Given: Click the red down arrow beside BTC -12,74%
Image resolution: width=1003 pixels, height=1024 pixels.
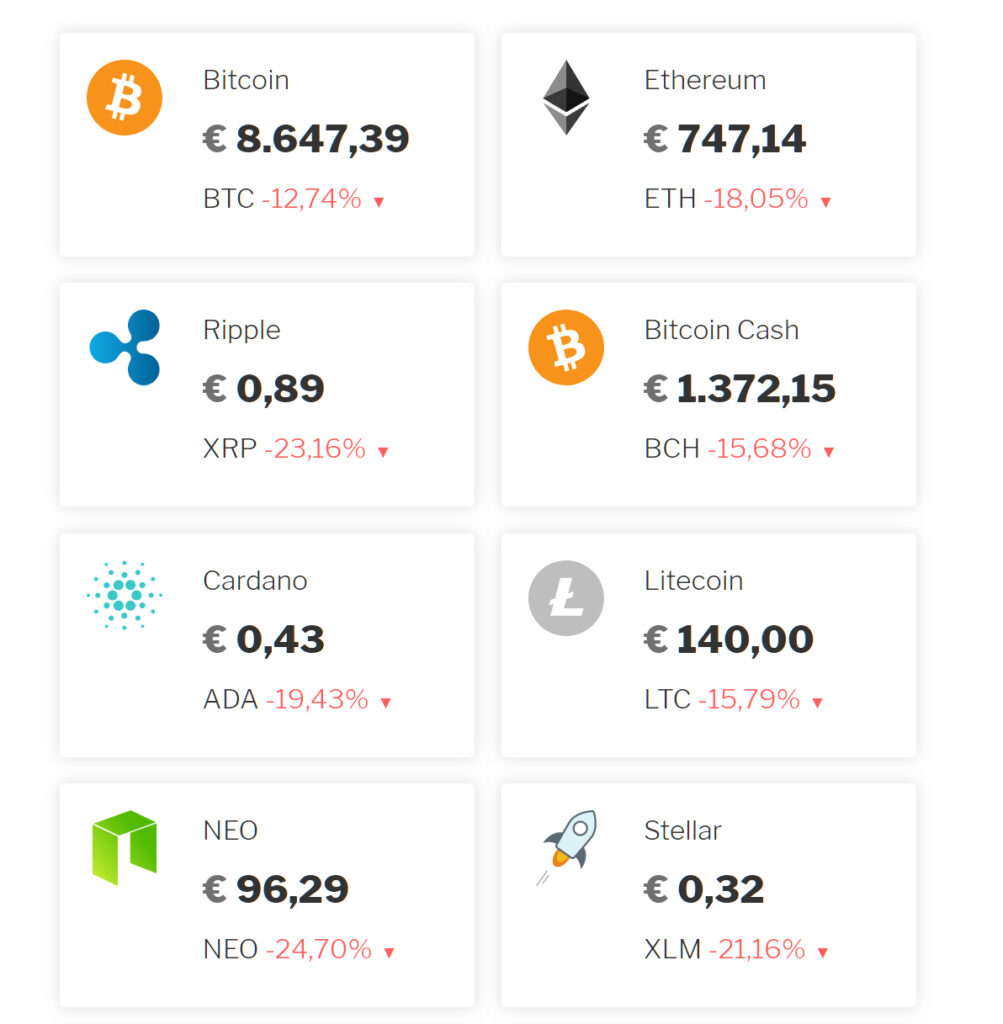Looking at the screenshot, I should click(x=379, y=202).
